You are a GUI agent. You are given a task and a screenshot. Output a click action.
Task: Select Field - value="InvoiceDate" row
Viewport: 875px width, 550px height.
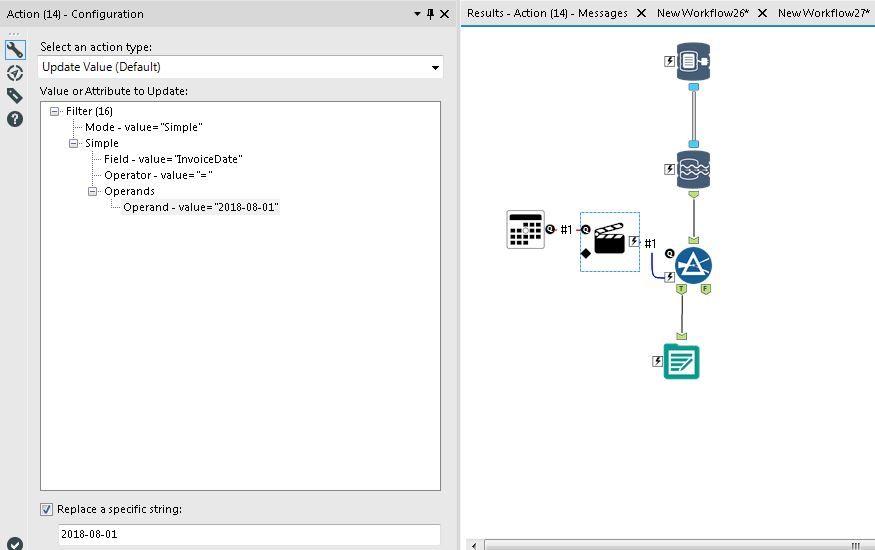[173, 159]
